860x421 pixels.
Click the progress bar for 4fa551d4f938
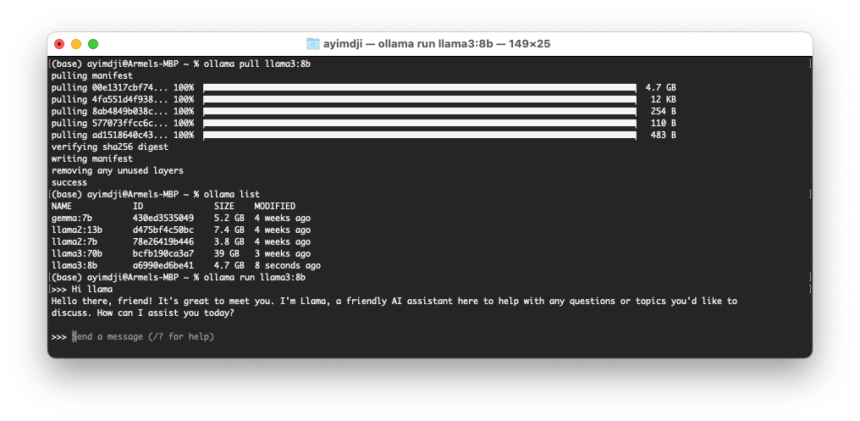click(x=419, y=99)
